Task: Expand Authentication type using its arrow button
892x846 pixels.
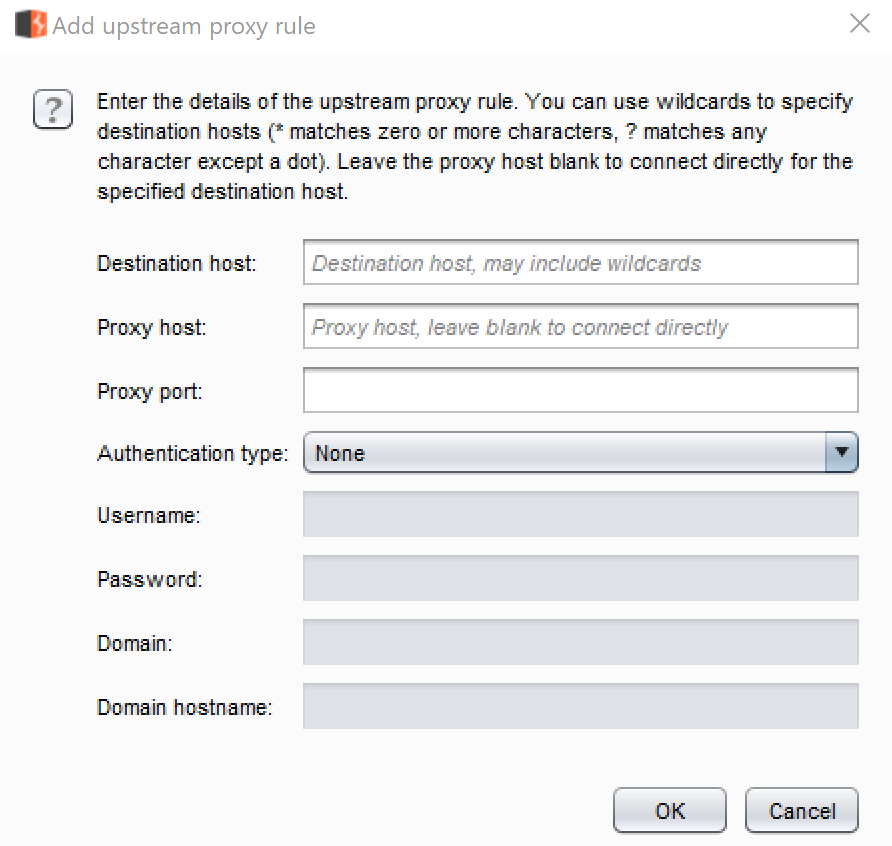Action: [x=841, y=454]
